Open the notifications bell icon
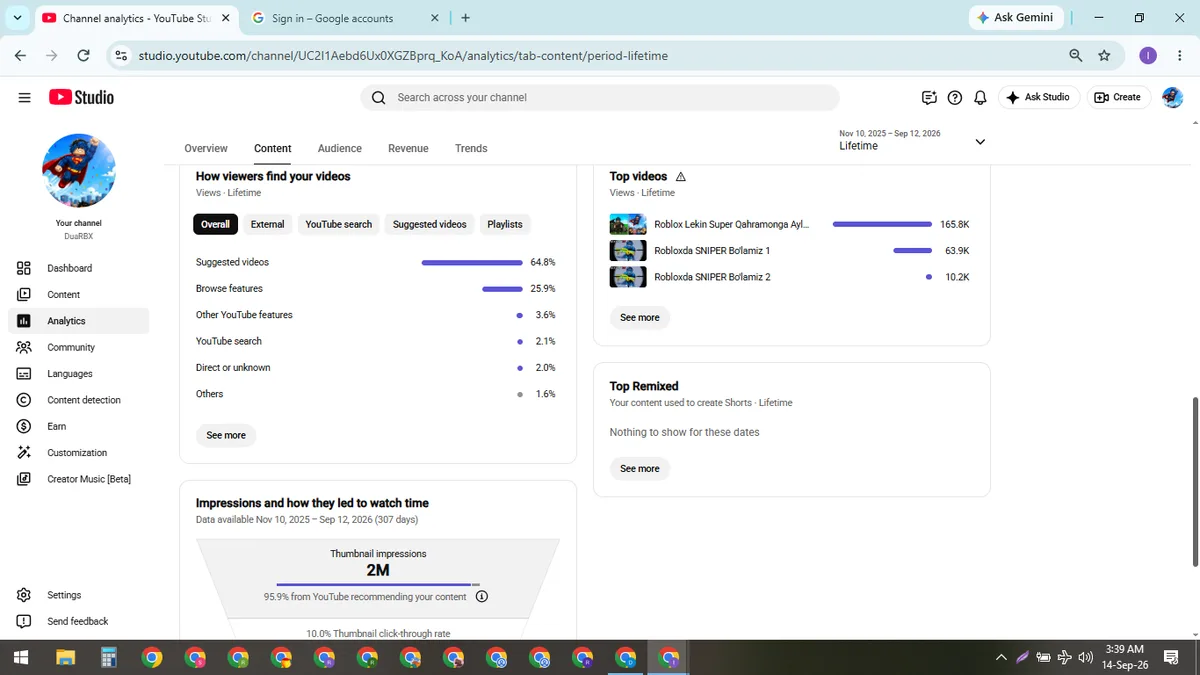The width and height of the screenshot is (1200, 675). point(981,97)
